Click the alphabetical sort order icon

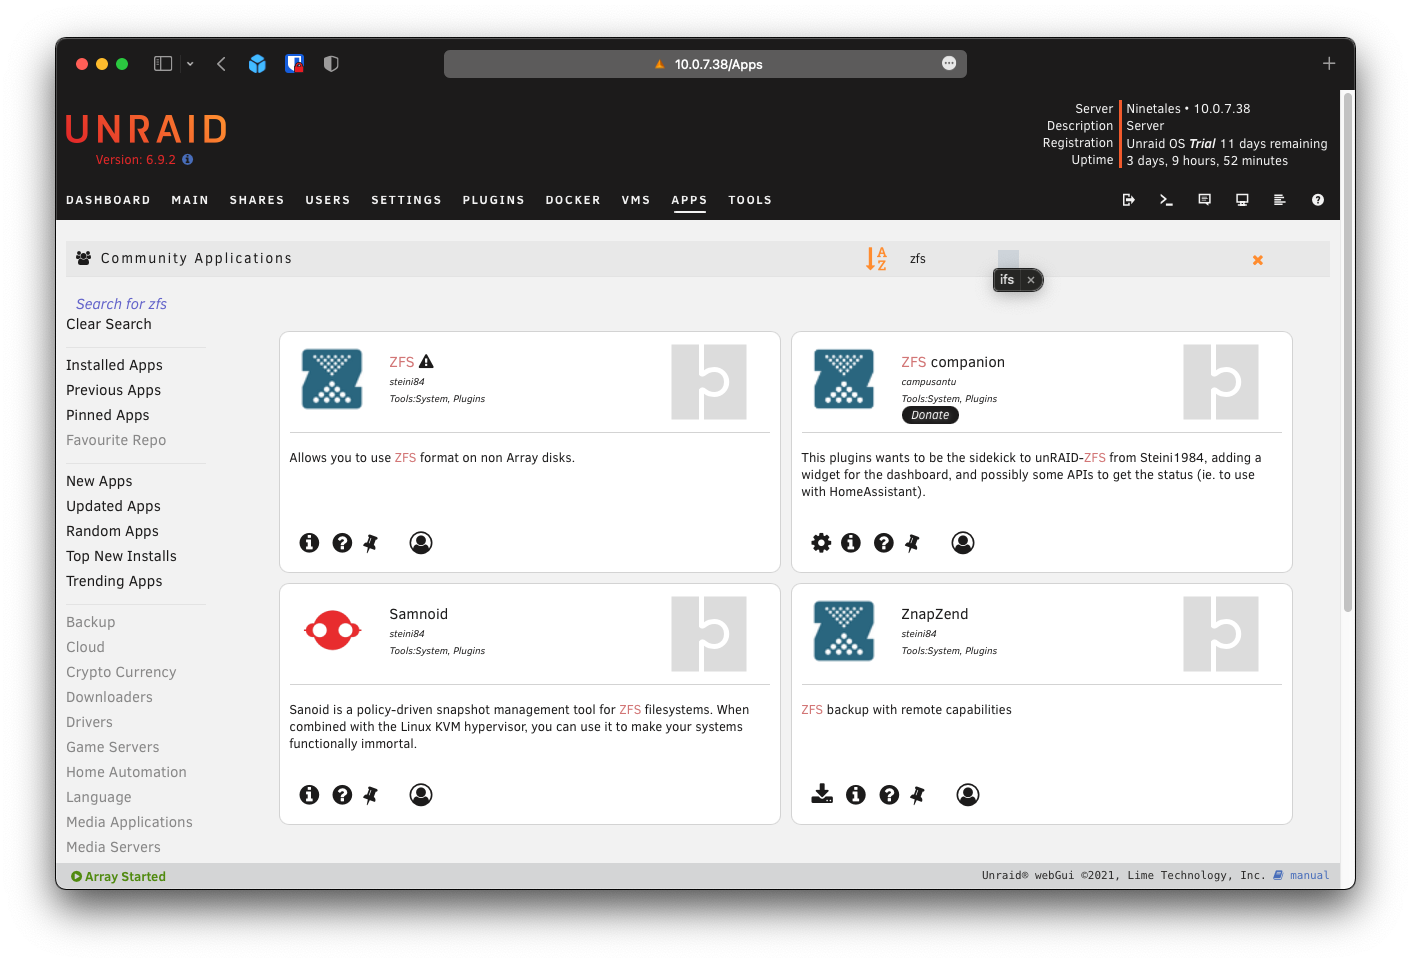point(876,259)
